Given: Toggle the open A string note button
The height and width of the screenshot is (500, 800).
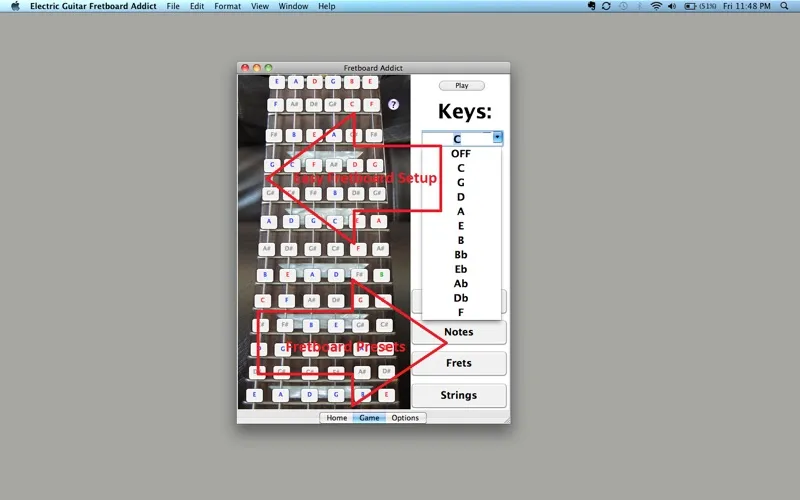Looking at the screenshot, I should [295, 82].
